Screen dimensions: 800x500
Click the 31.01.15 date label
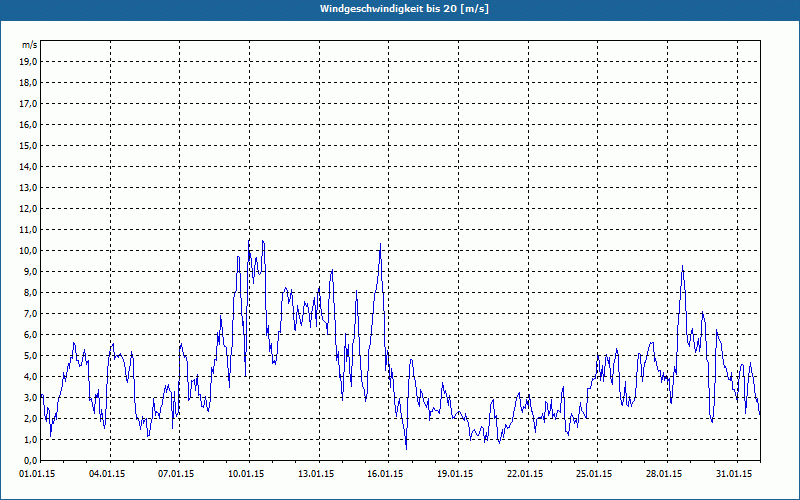click(734, 474)
